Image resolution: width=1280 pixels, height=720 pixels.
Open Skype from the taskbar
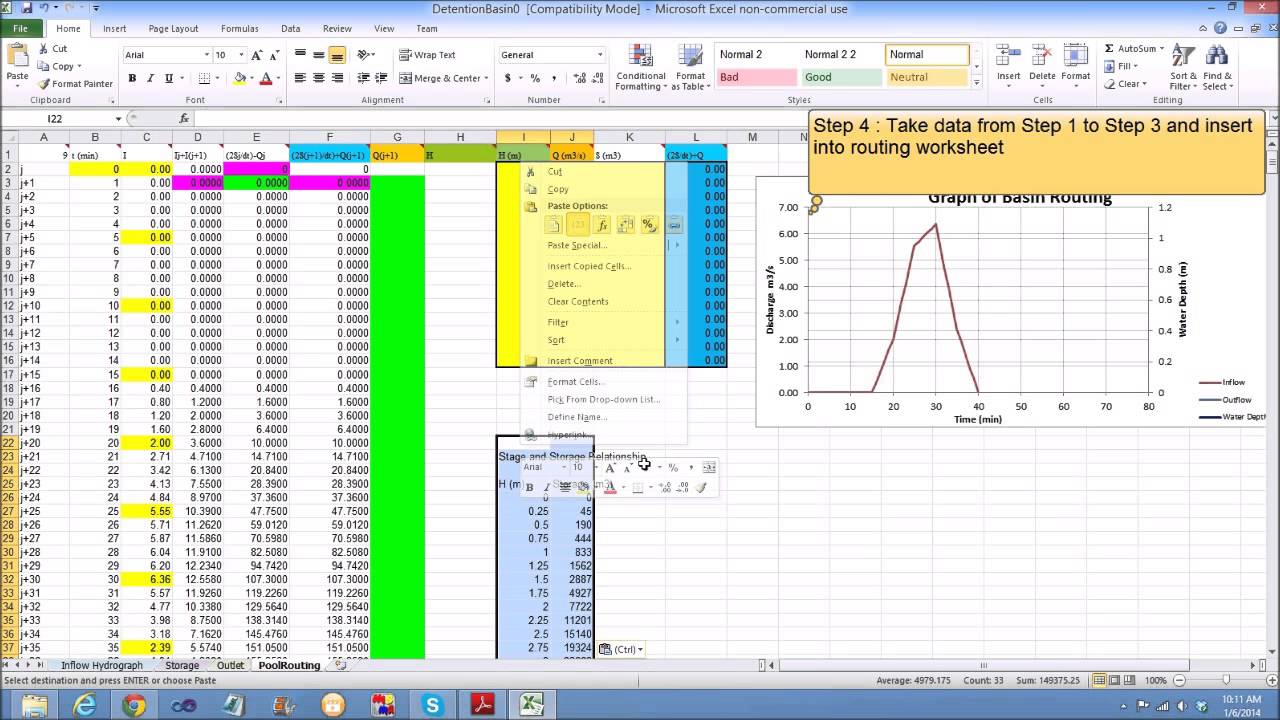433,705
